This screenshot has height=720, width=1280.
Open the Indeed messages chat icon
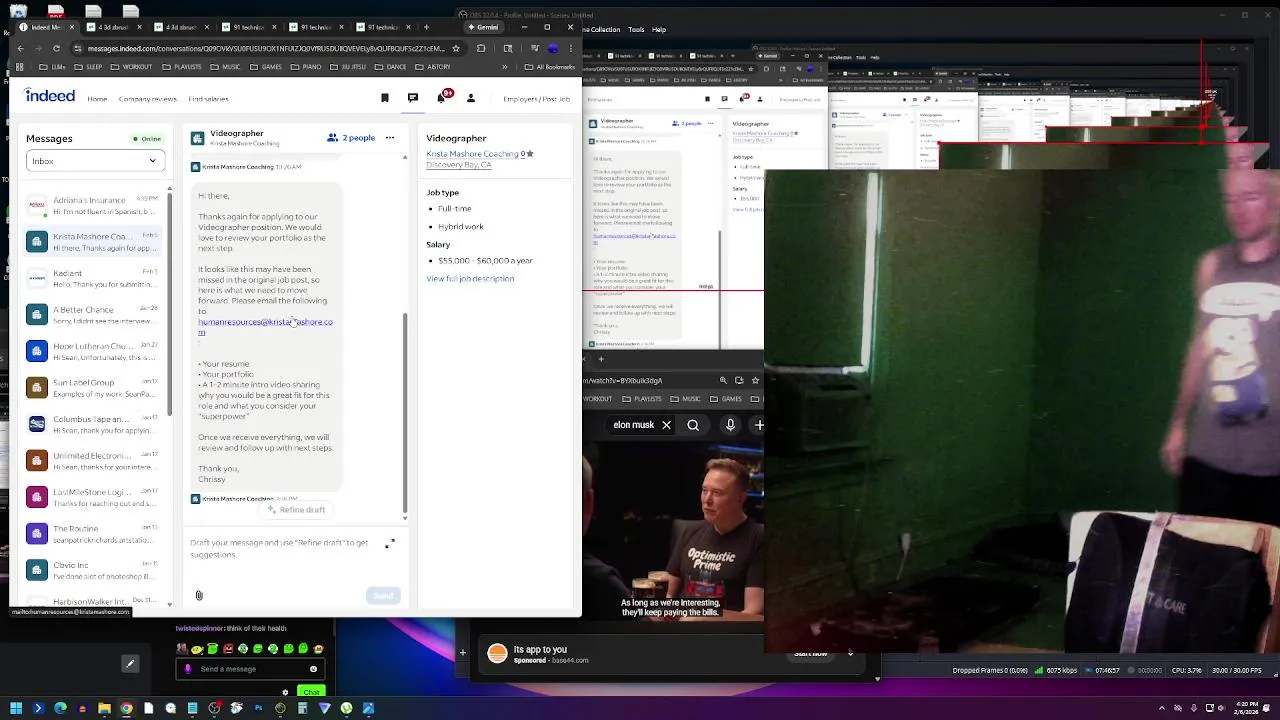point(413,98)
